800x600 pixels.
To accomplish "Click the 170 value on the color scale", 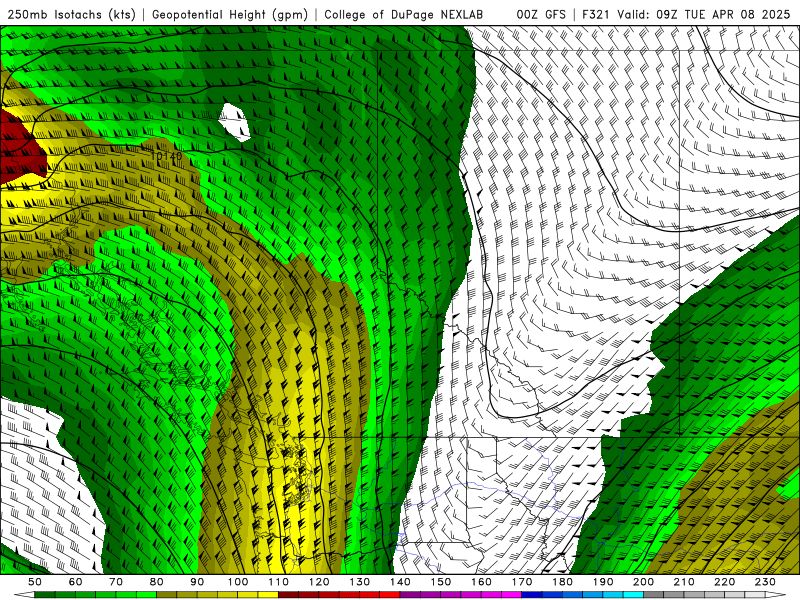I will tap(522, 582).
